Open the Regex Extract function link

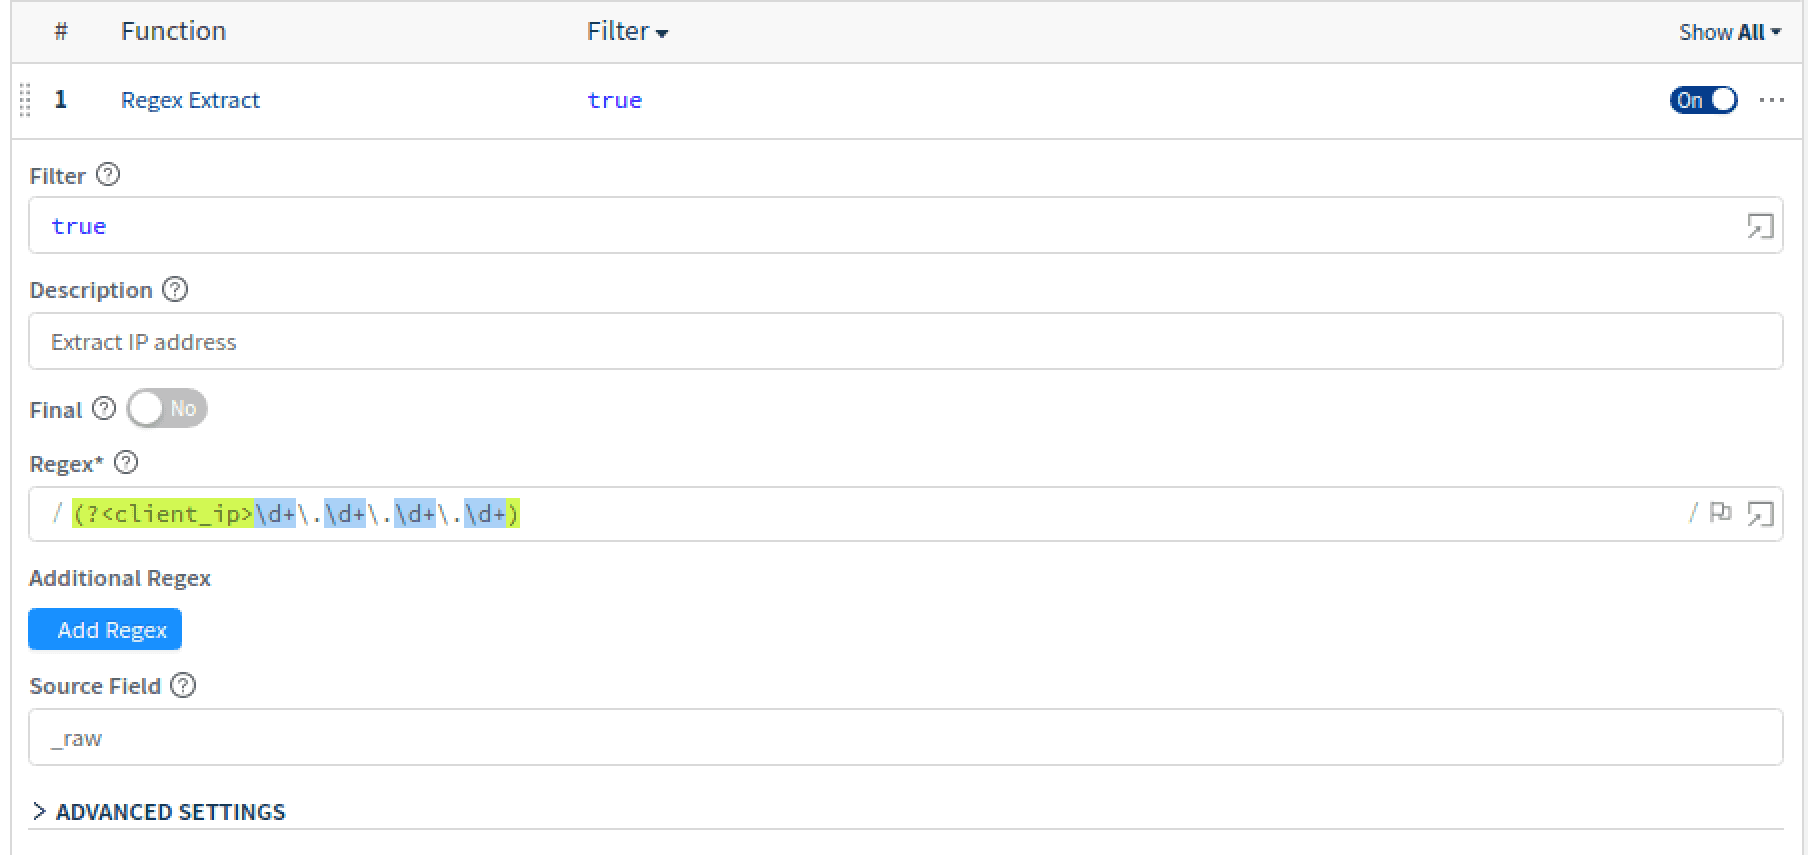click(190, 100)
